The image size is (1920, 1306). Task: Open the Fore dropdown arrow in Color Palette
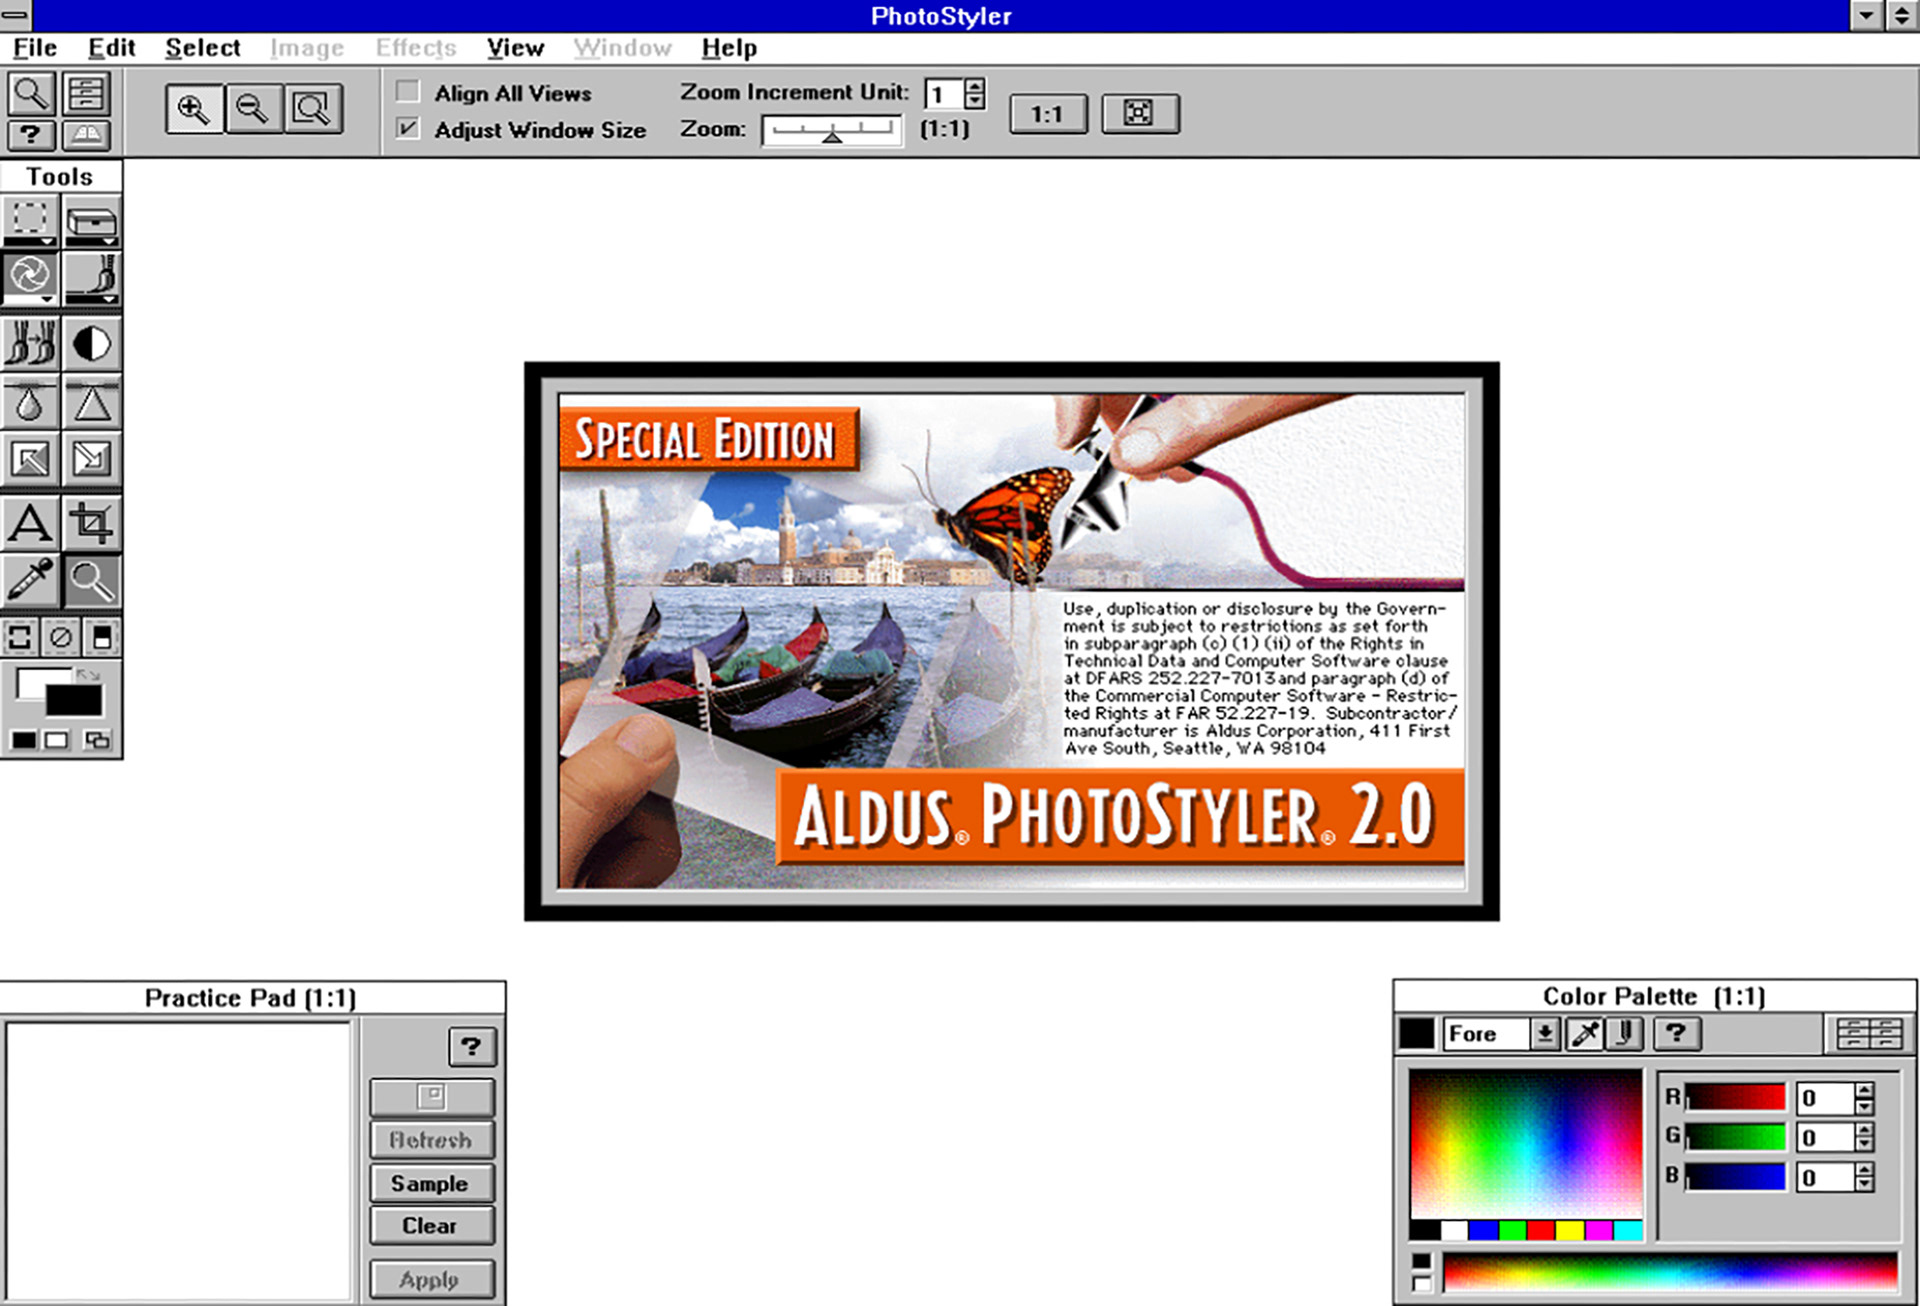(1545, 1033)
